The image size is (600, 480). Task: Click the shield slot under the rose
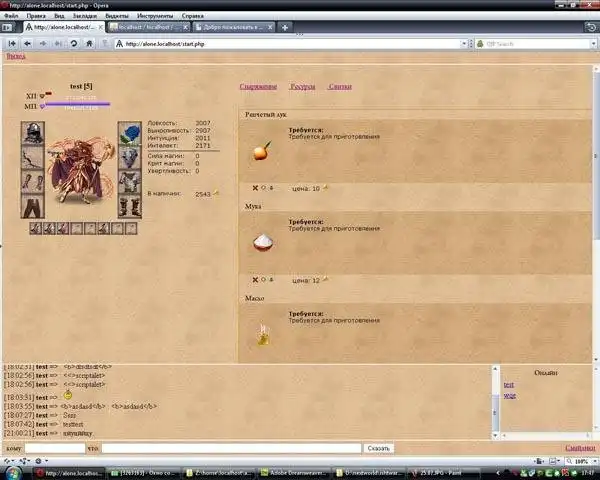click(130, 158)
